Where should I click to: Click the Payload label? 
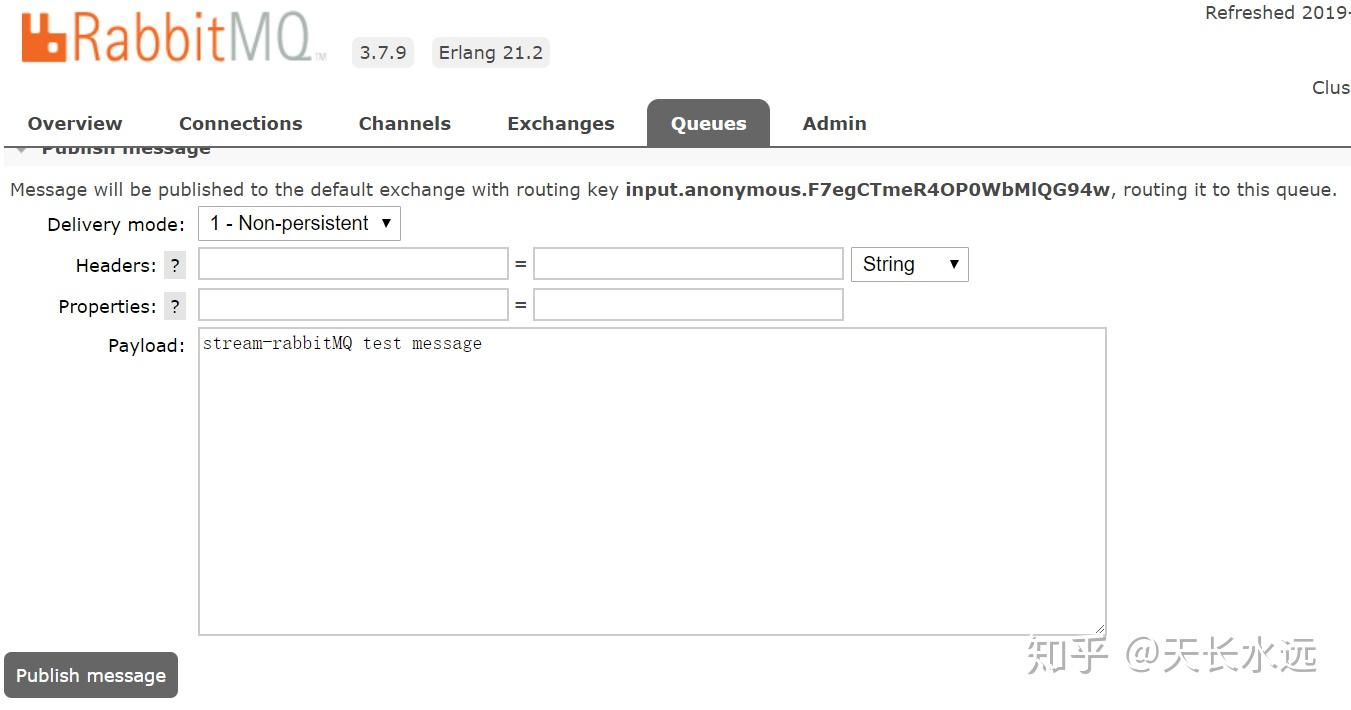coord(147,346)
